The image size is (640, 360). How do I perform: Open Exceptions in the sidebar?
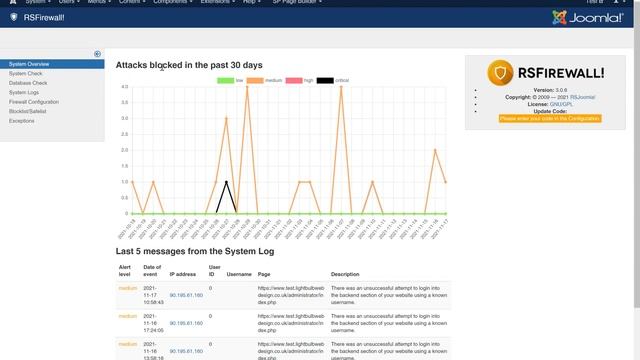click(22, 121)
